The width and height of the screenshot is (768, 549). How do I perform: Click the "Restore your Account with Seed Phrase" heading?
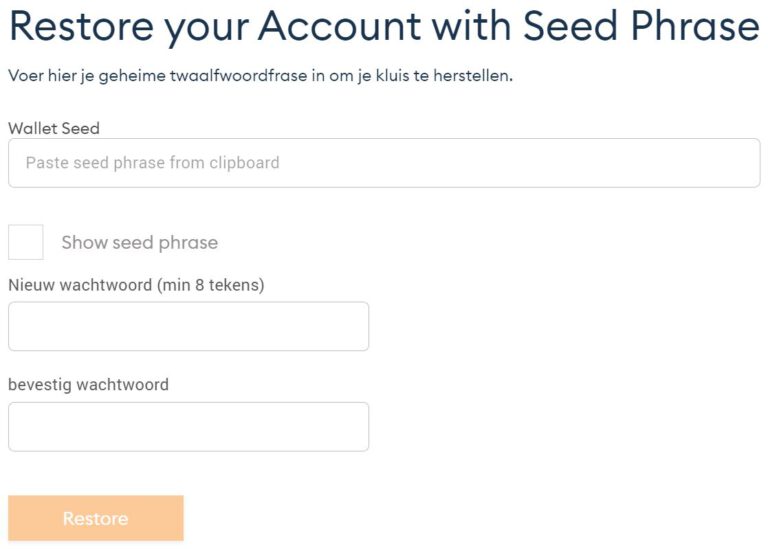[384, 27]
